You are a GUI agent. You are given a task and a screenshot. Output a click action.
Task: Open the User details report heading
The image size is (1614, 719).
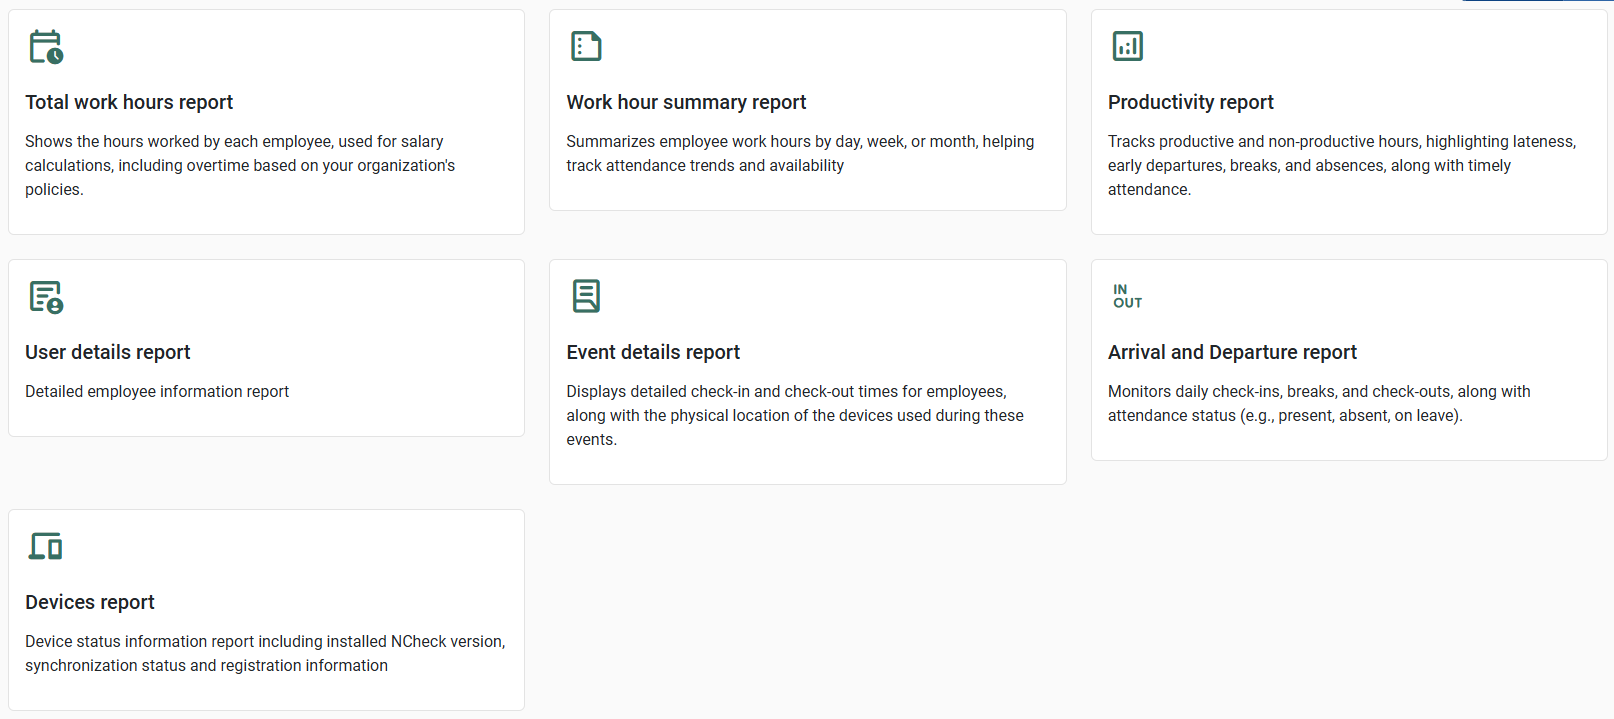click(108, 352)
